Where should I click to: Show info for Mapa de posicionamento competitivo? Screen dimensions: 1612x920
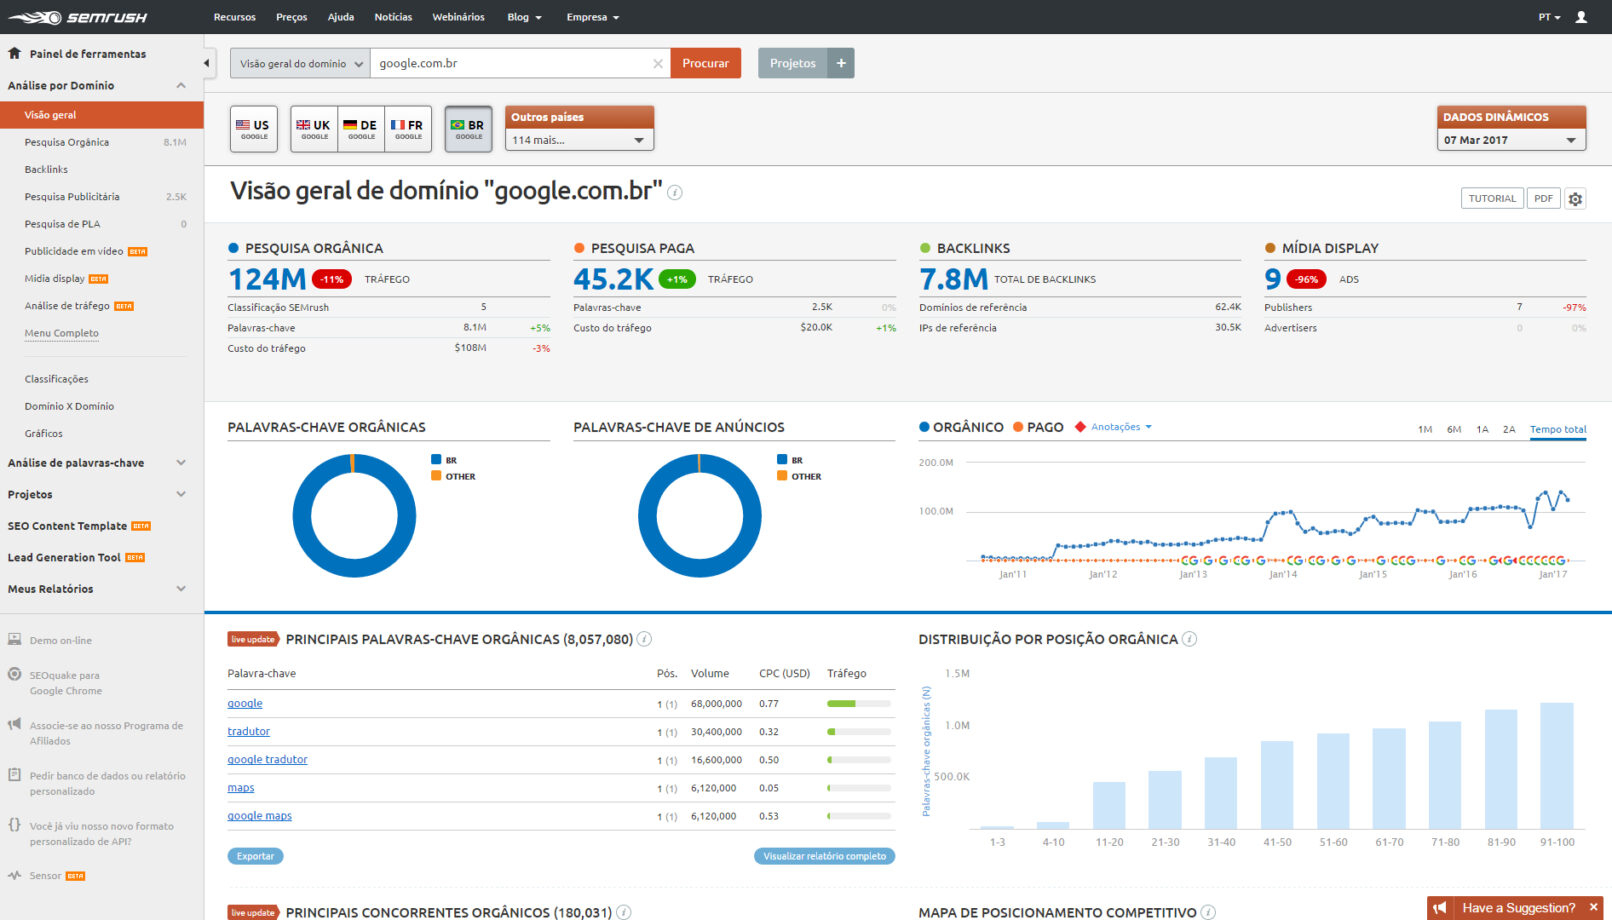[1208, 912]
